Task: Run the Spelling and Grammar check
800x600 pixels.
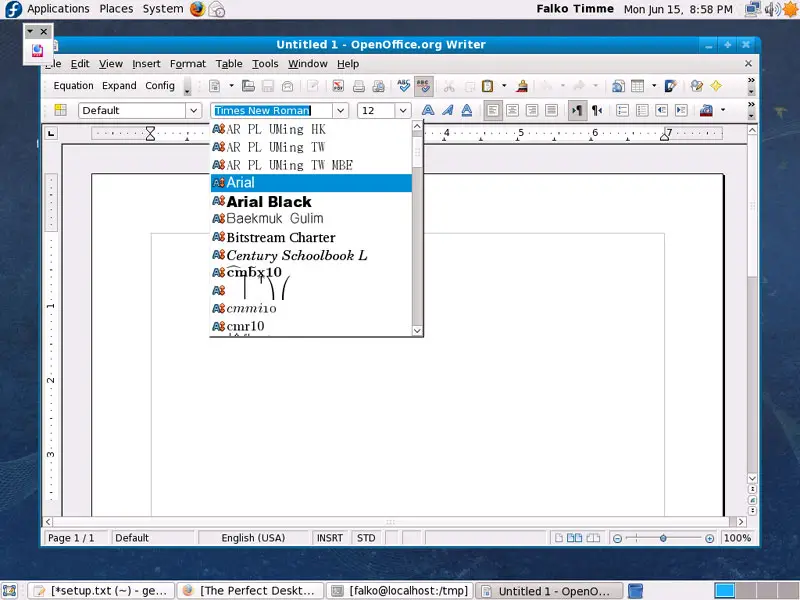Action: [x=404, y=86]
